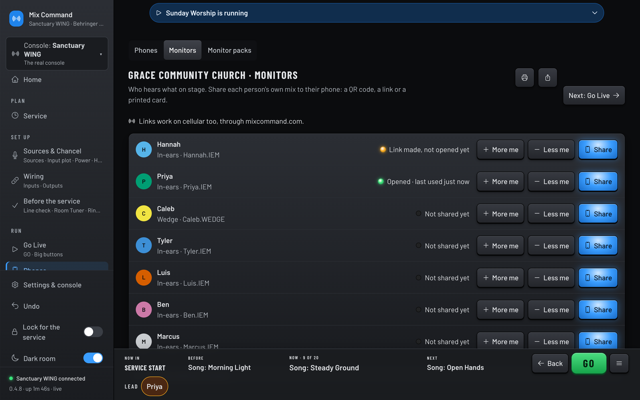
Task: Click More me for Tyler
Action: click(500, 245)
